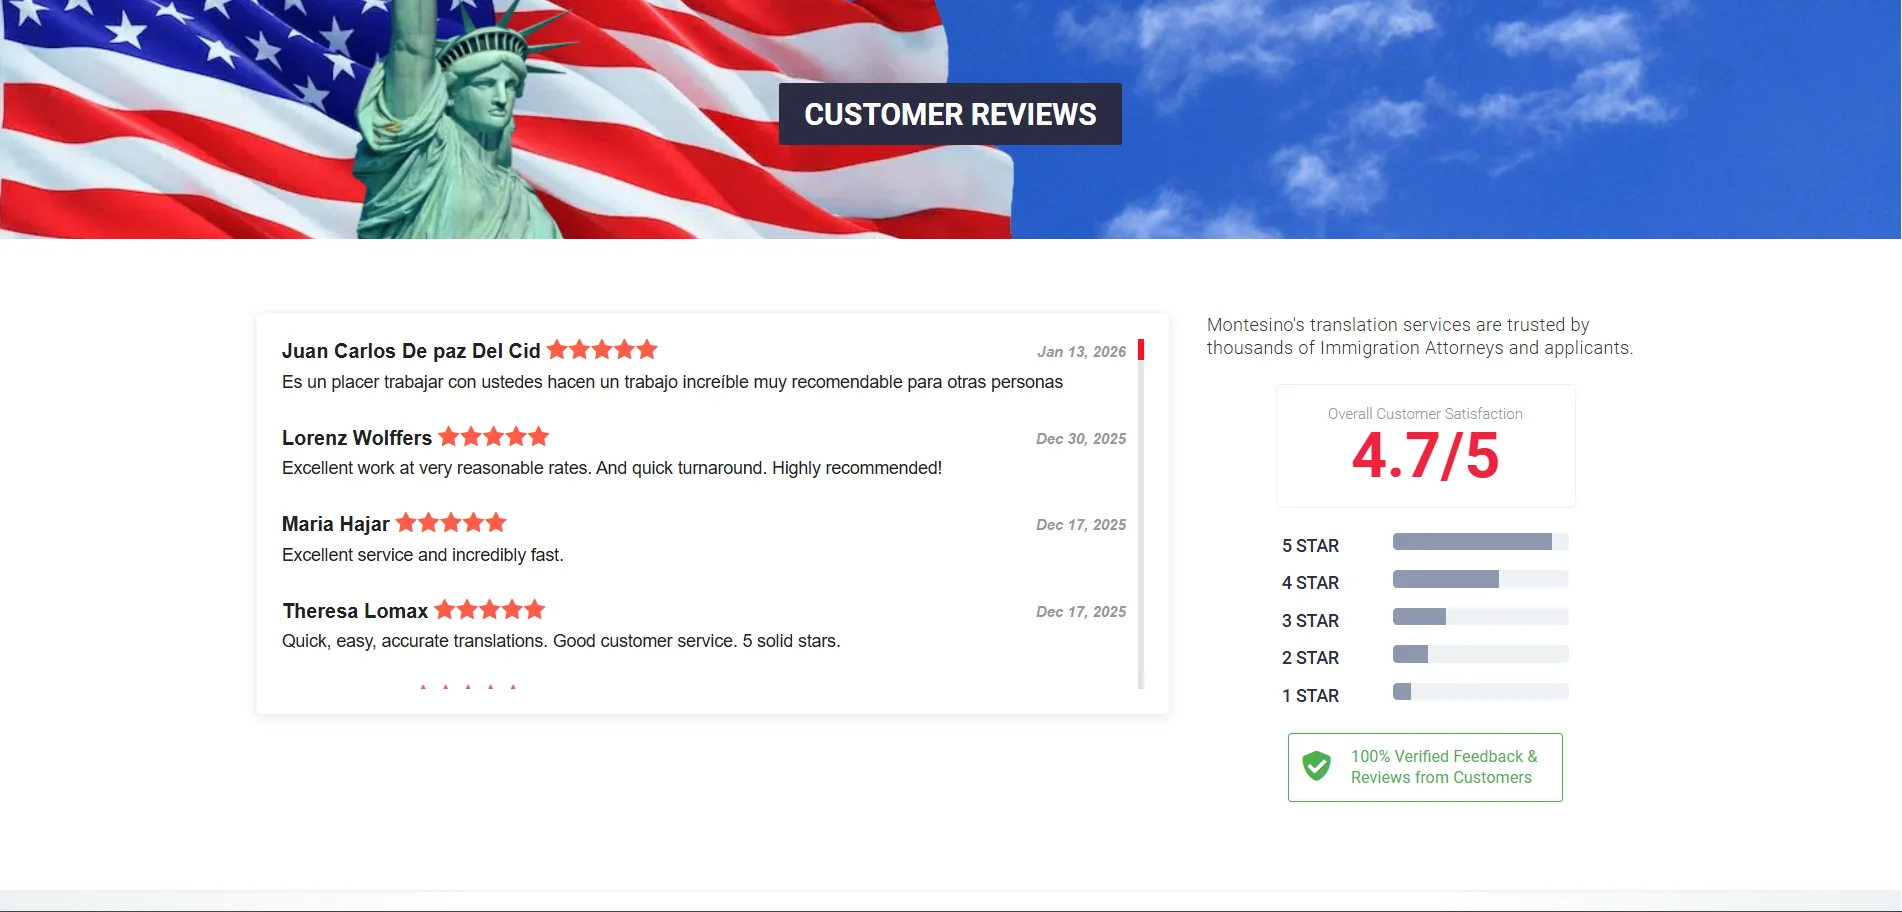This screenshot has height=912, width=1902.
Task: Select the reviewer name Lorenz Wolffers
Action: coord(357,438)
